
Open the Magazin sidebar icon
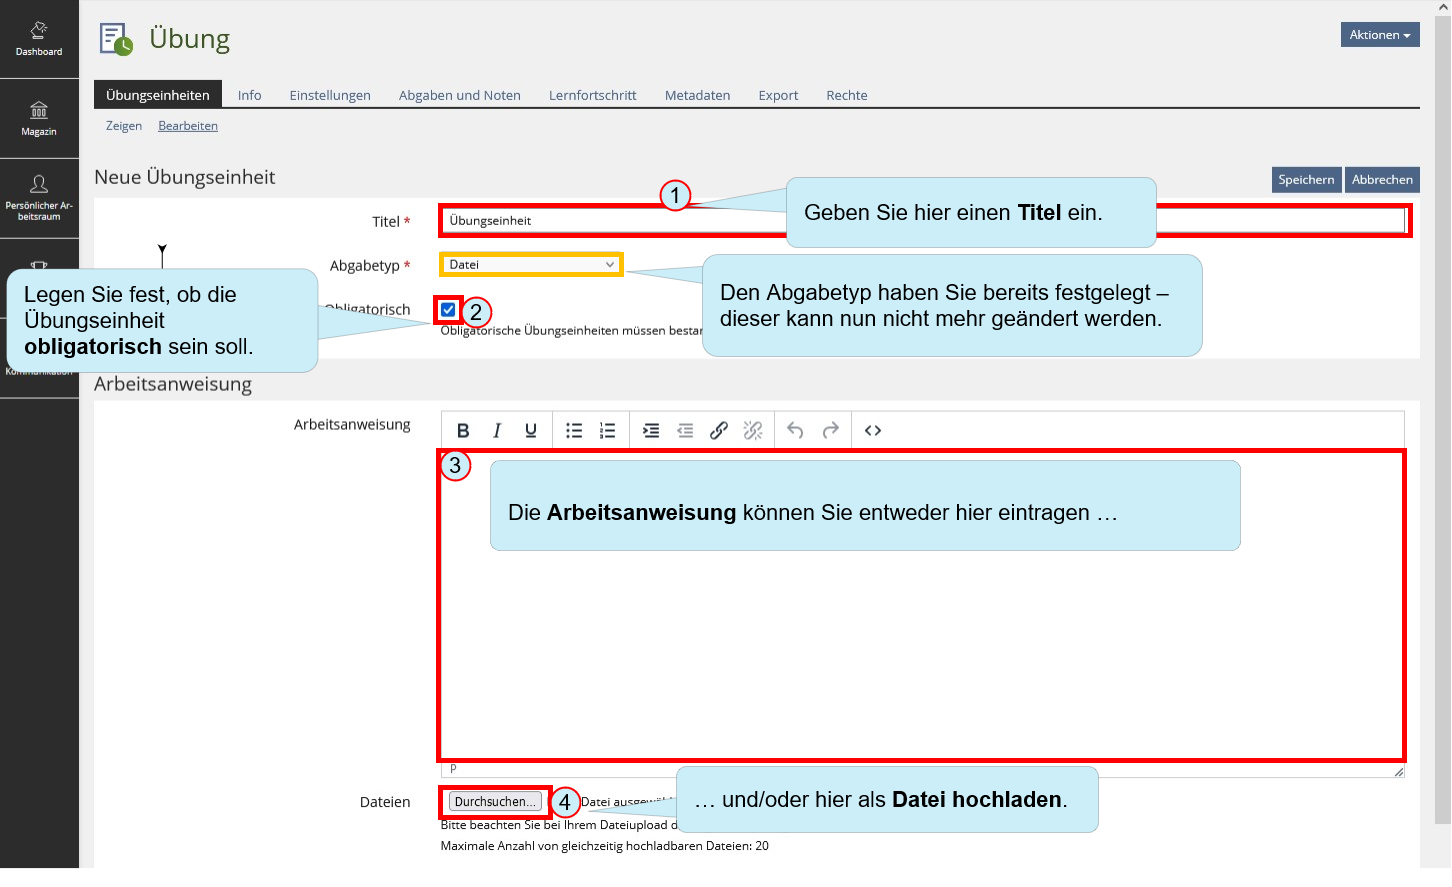[x=39, y=119]
